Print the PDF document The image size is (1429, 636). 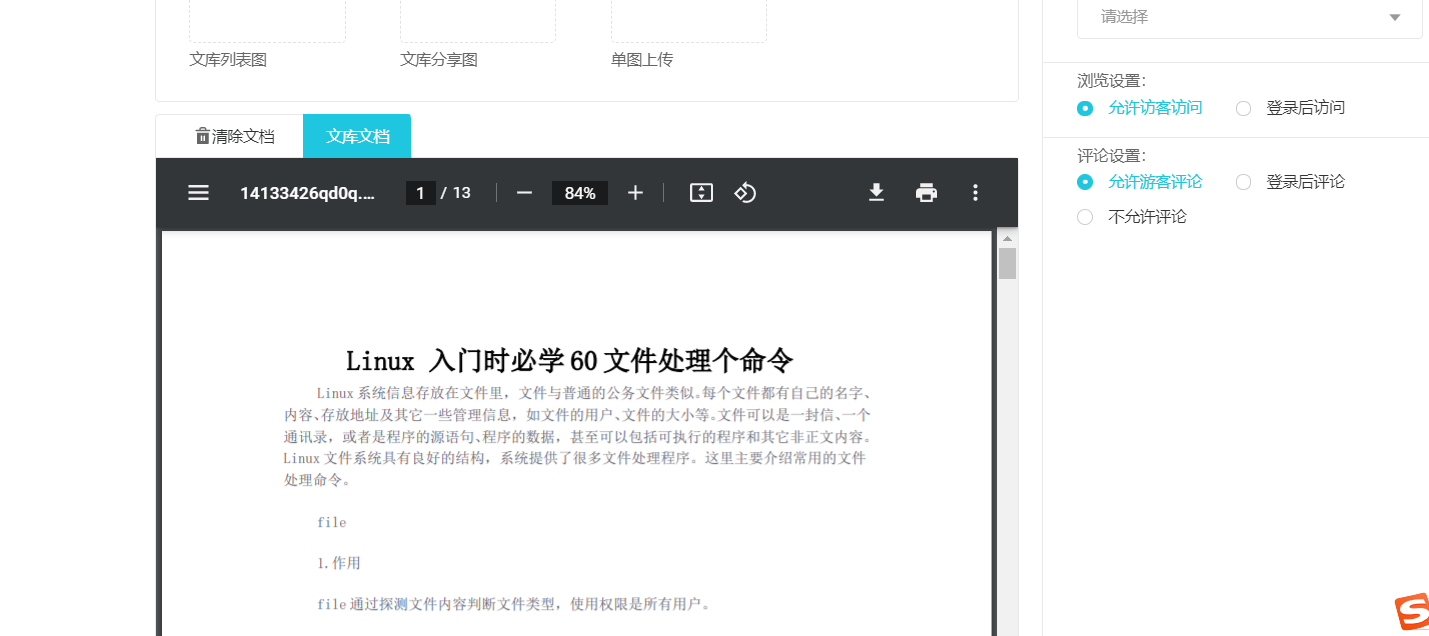coord(927,193)
